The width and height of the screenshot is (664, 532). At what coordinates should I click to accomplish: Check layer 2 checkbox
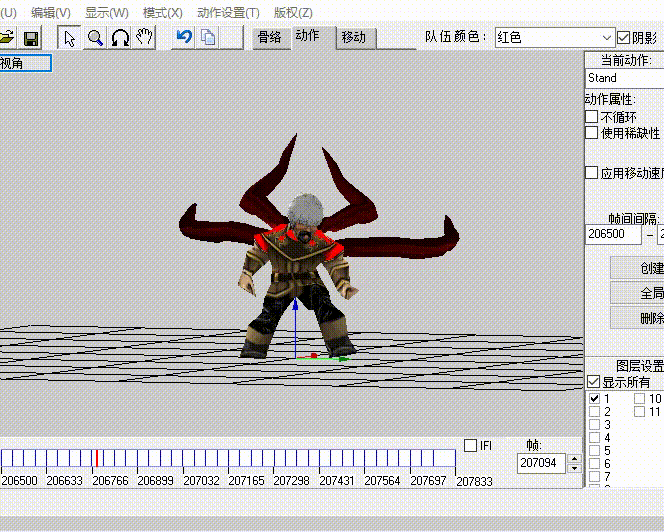coord(595,412)
